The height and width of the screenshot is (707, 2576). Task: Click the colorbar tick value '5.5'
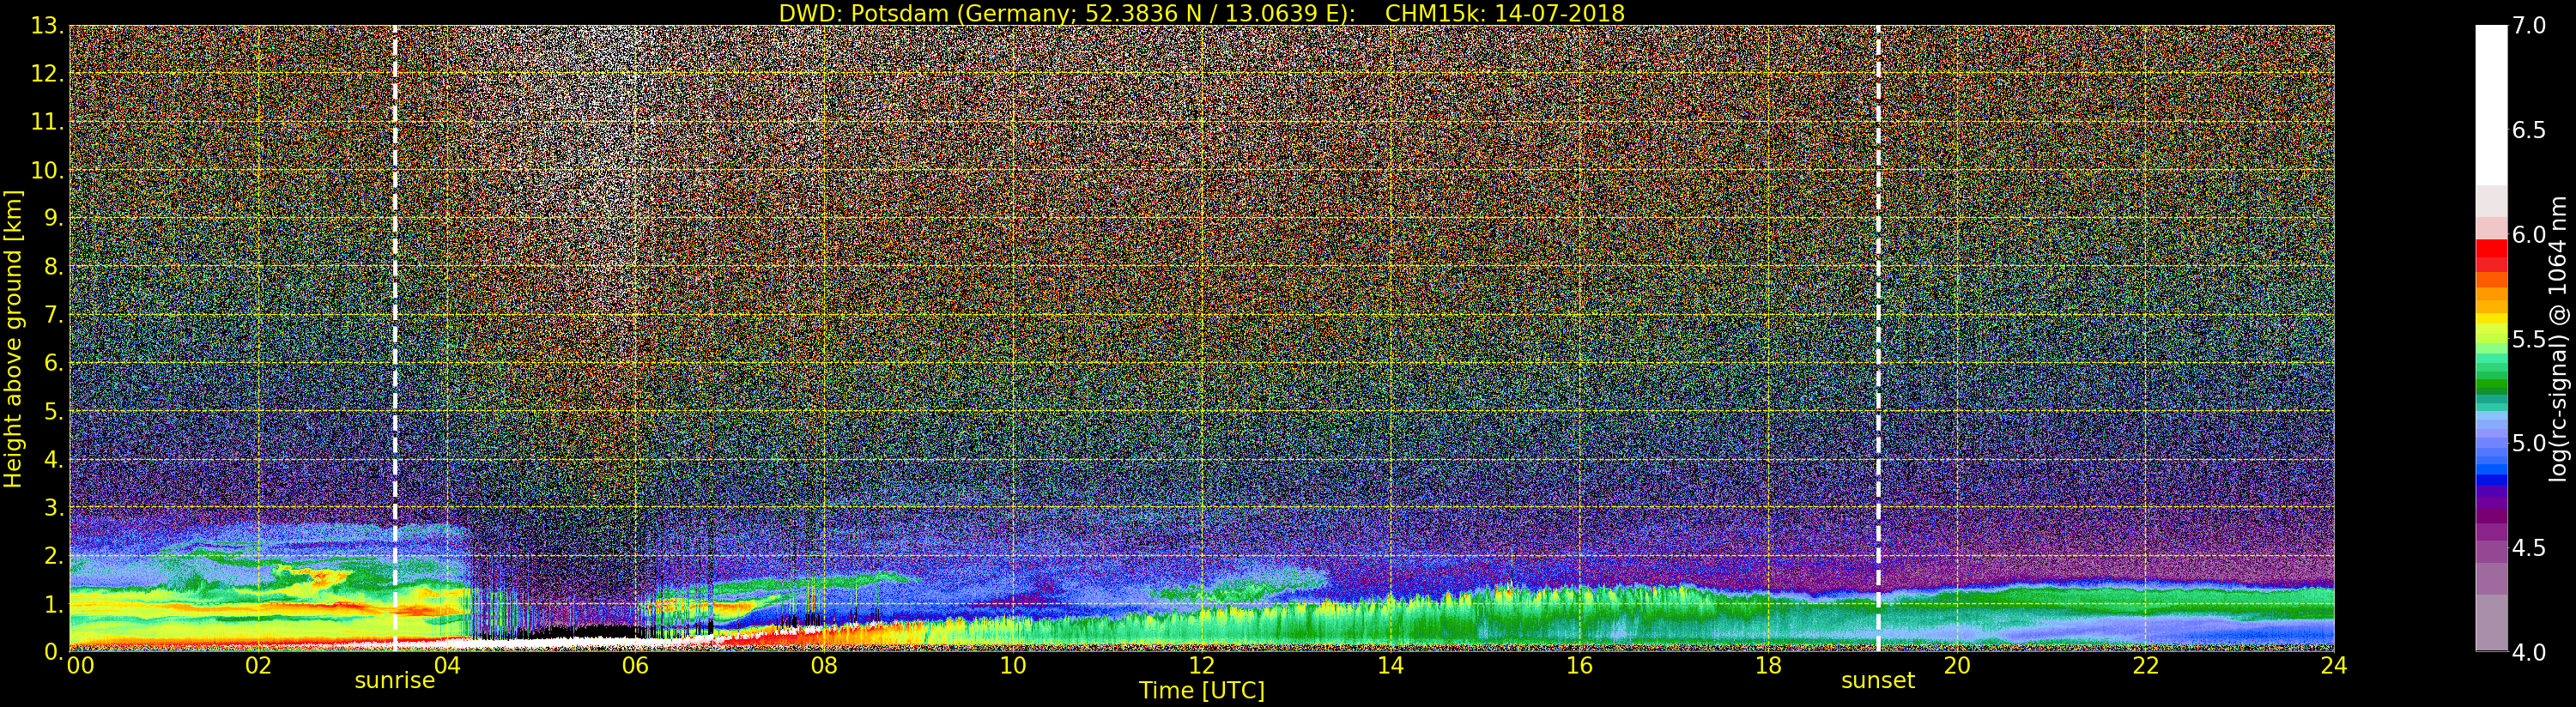pyautogui.click(x=2529, y=339)
